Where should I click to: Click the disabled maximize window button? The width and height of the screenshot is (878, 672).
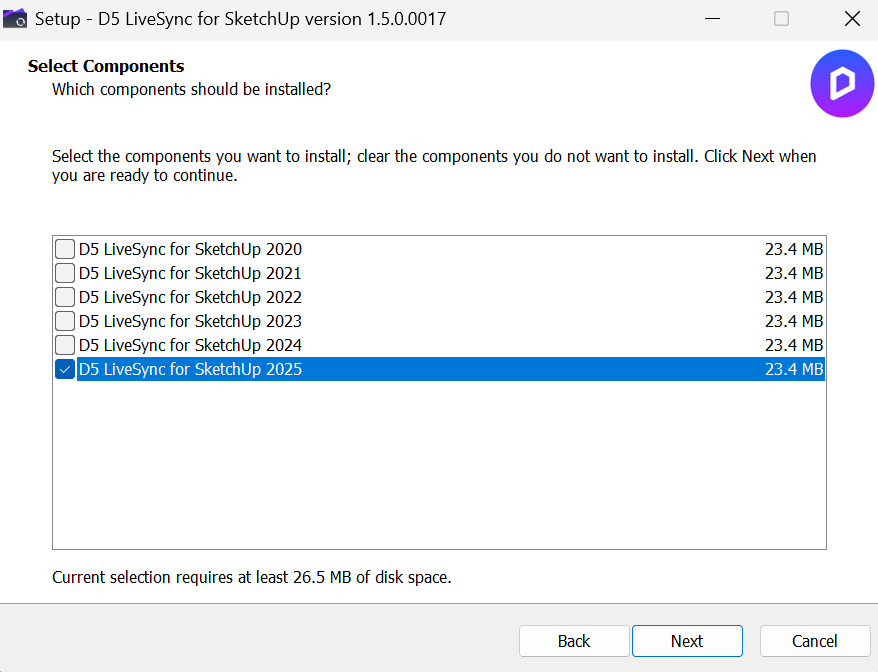point(781,19)
